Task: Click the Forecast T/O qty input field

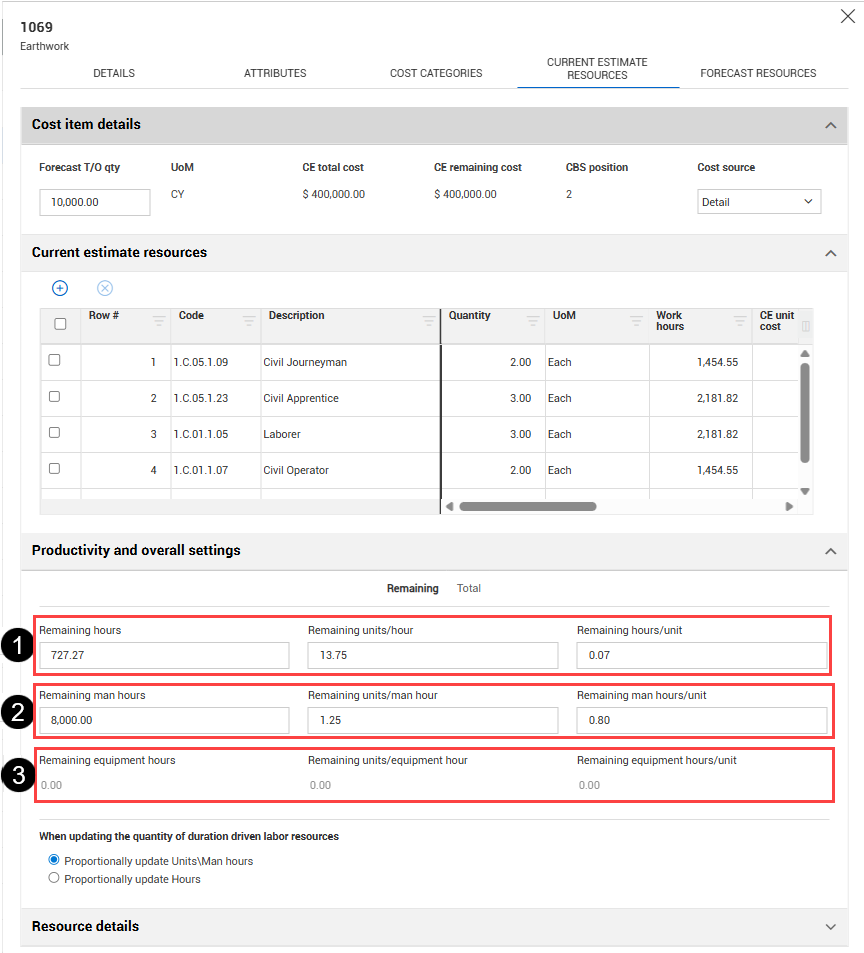Action: (95, 202)
